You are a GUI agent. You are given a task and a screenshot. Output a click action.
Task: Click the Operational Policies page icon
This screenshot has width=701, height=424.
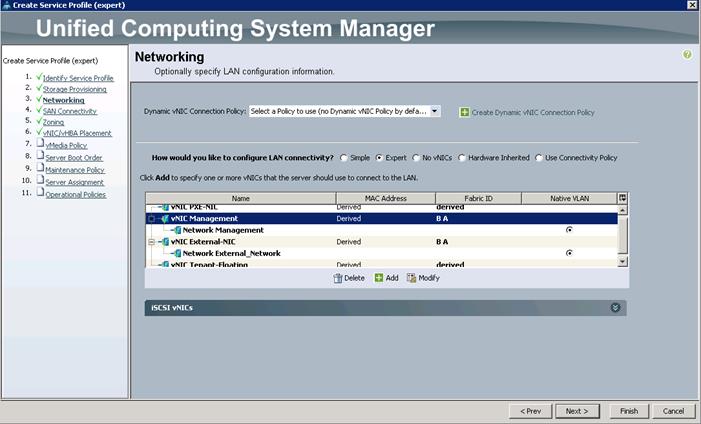point(40,193)
